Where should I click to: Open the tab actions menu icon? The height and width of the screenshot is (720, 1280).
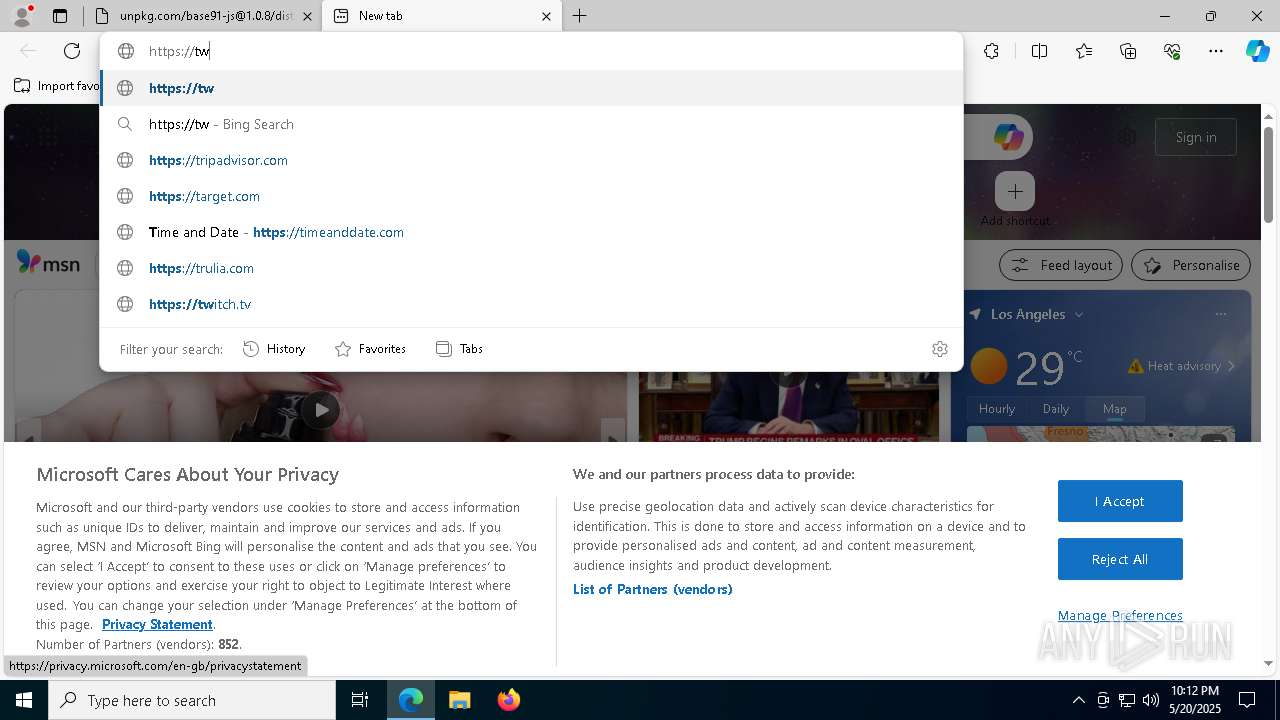pyautogui.click(x=60, y=16)
